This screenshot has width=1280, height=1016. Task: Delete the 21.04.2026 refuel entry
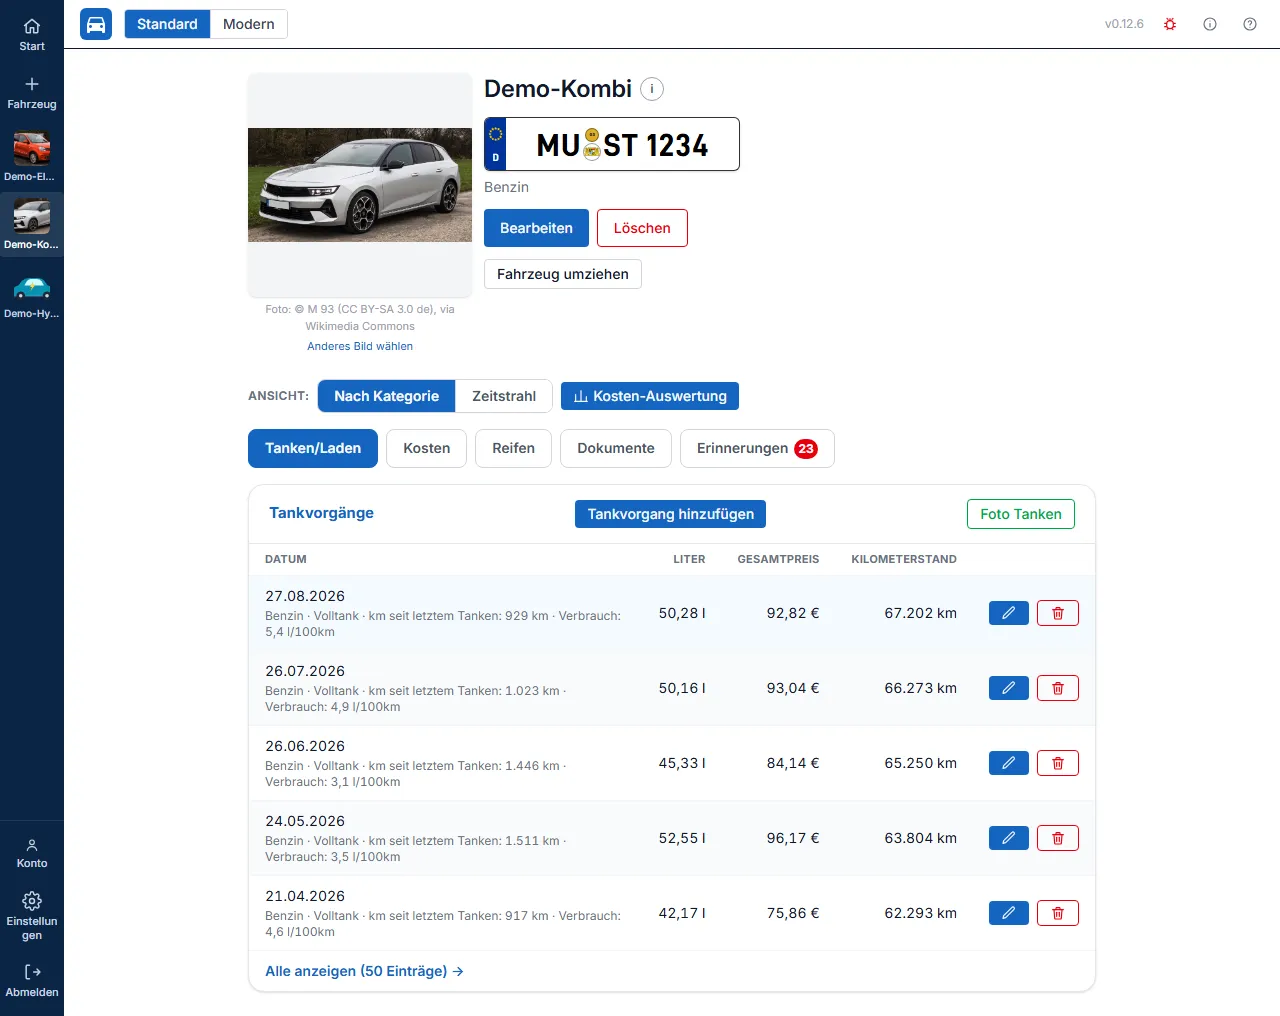pos(1058,913)
